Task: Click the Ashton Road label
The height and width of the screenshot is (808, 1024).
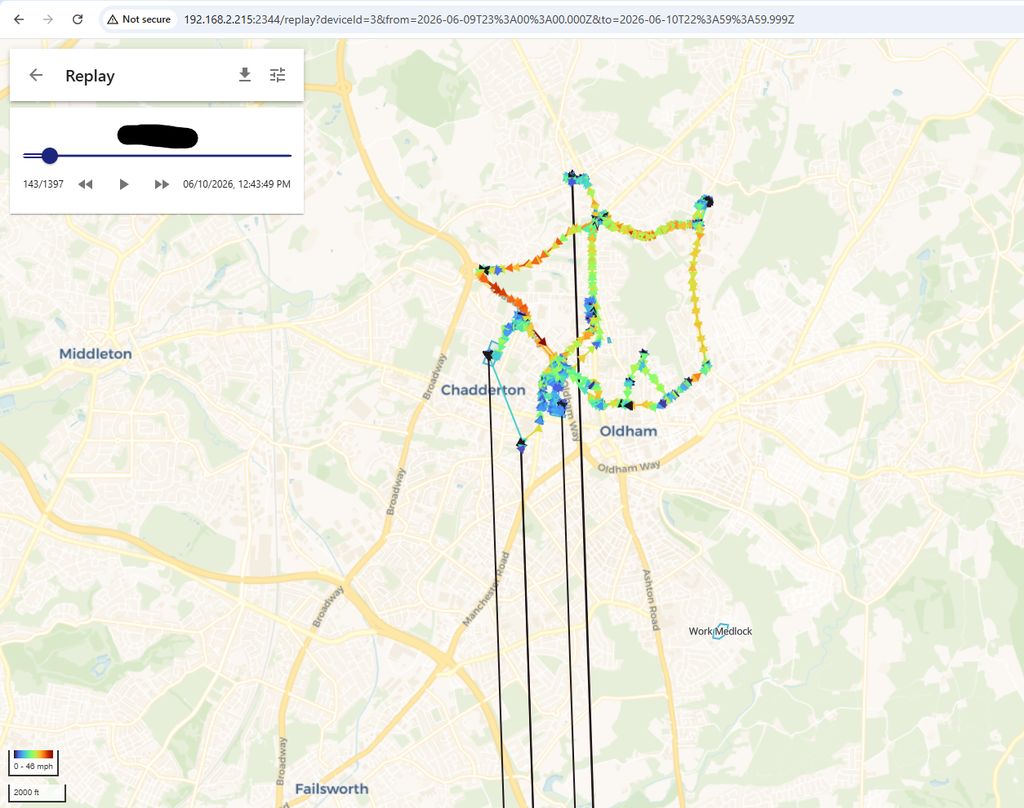Action: (x=651, y=600)
